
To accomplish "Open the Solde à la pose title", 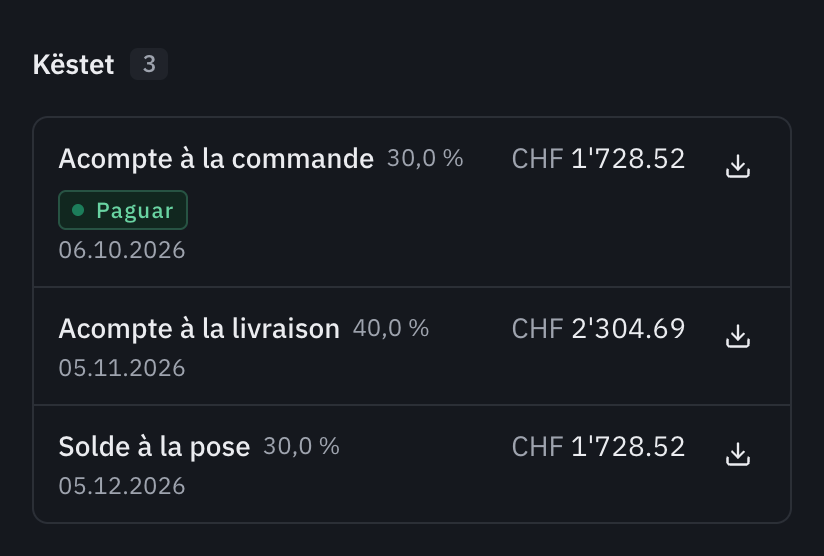I will coord(154,447).
